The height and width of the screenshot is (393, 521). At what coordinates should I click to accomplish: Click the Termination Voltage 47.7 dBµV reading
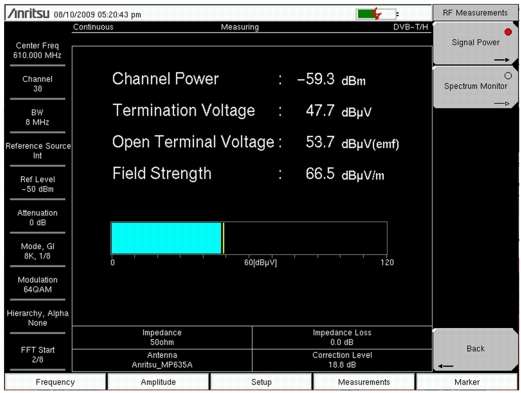[242, 111]
